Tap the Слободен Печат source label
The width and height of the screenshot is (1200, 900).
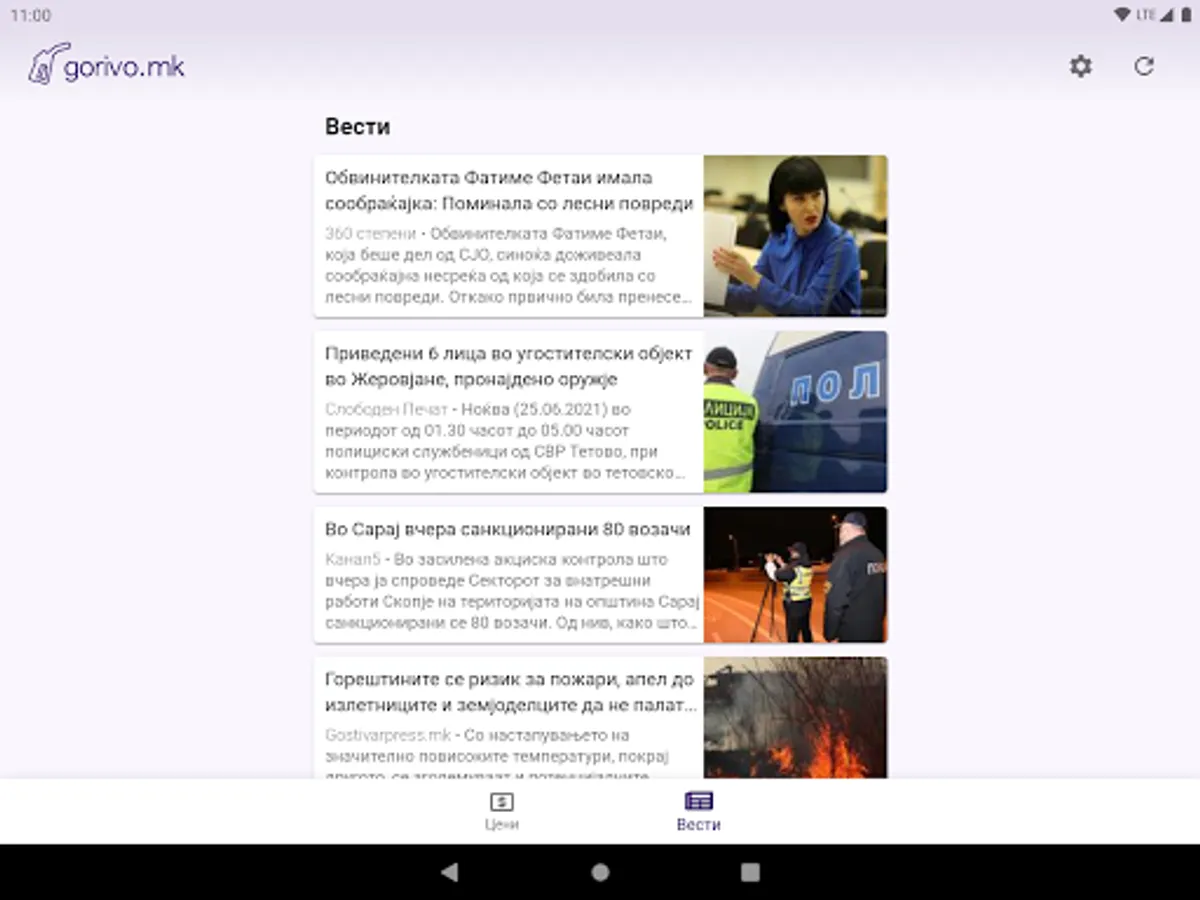click(x=386, y=409)
